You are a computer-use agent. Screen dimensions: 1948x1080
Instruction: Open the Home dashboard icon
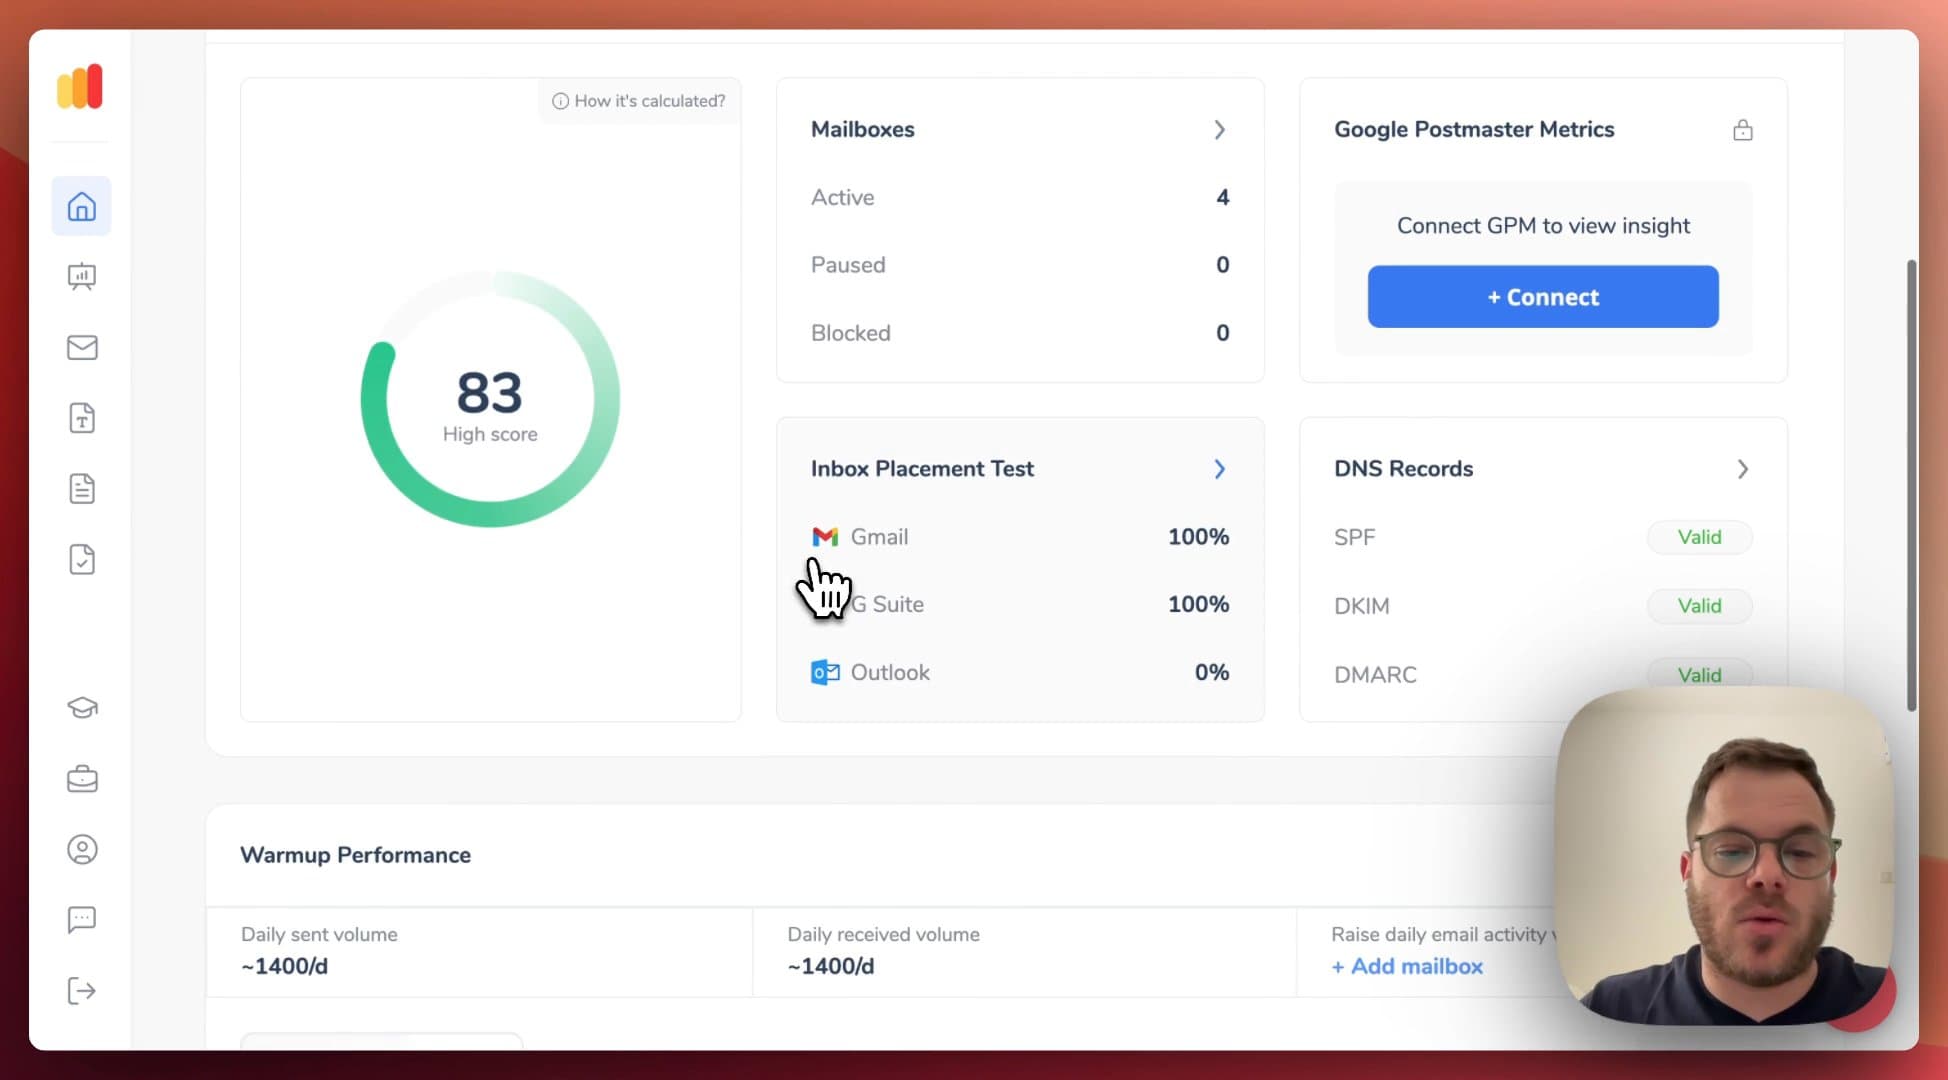[x=80, y=206]
